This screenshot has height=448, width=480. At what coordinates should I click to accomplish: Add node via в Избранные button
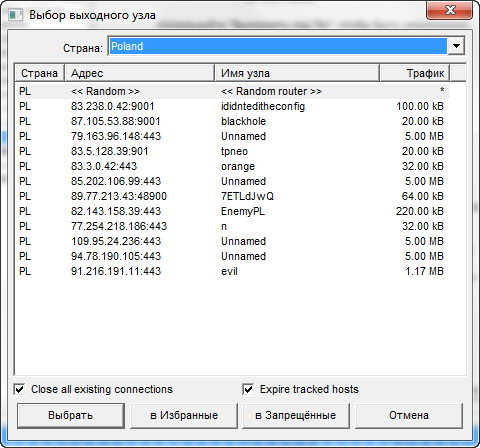184,415
